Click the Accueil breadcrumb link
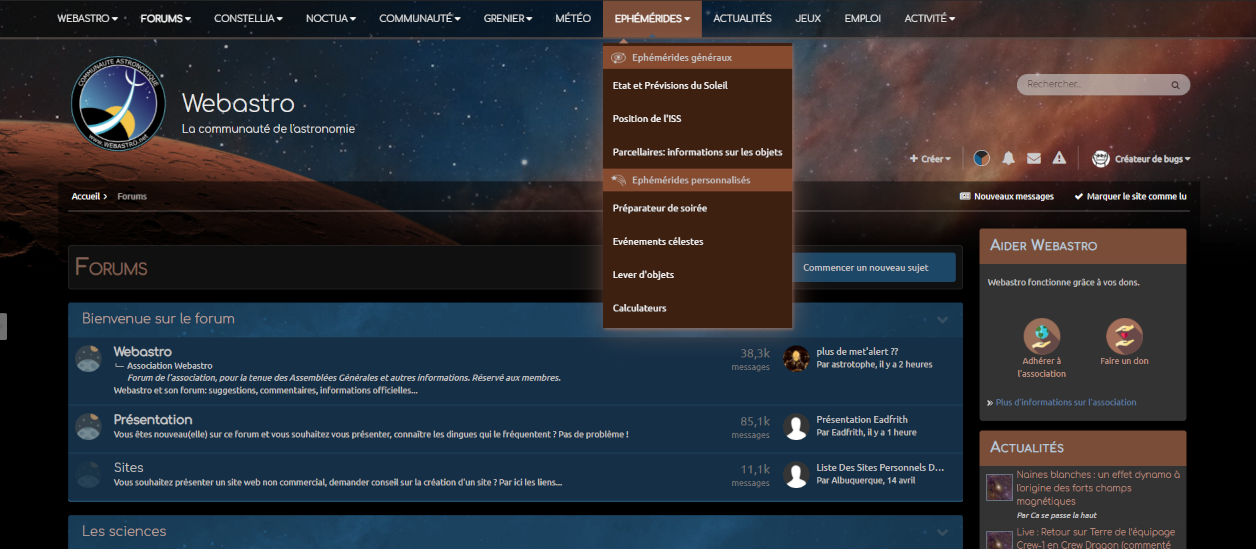The height and width of the screenshot is (549, 1256). [x=86, y=197]
